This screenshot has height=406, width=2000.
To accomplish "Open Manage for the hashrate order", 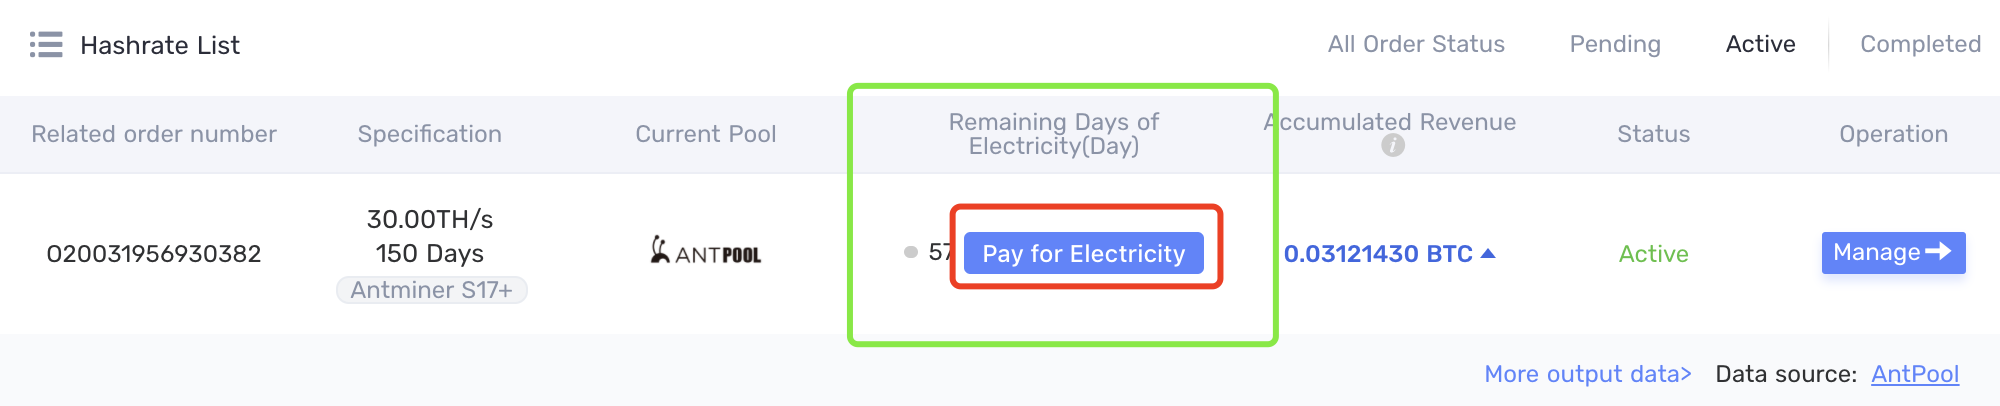I will pyautogui.click(x=1893, y=252).
